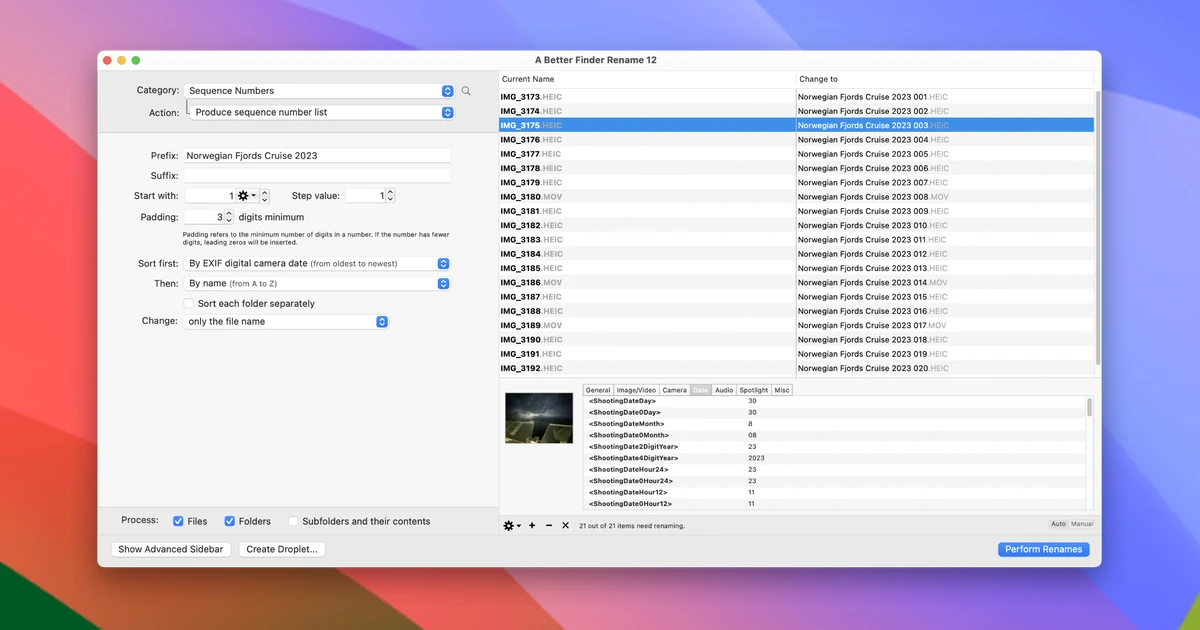Screen dimensions: 1200x630
Task: Switch preview mode to Auto
Action: 1058,524
